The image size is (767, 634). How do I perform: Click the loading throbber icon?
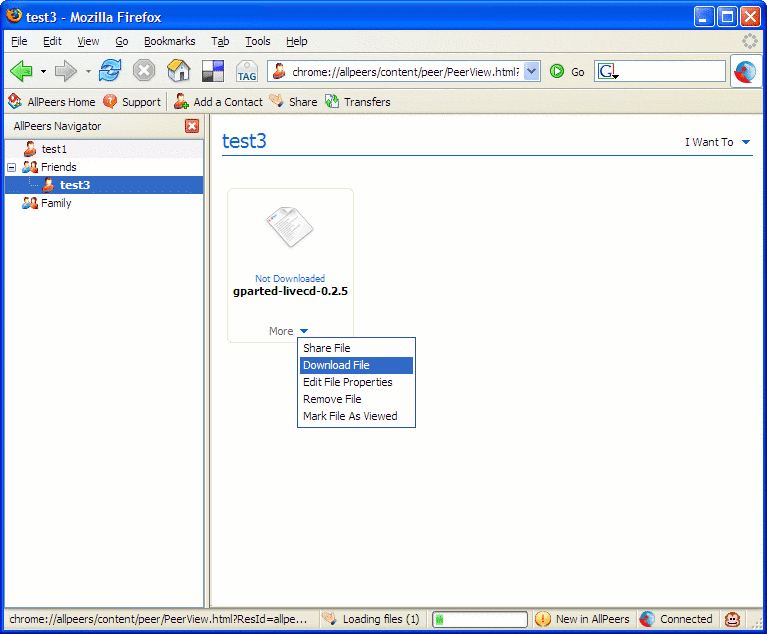tap(749, 41)
